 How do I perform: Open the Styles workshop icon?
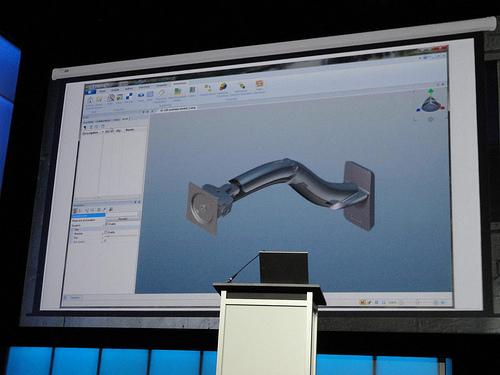120,97
